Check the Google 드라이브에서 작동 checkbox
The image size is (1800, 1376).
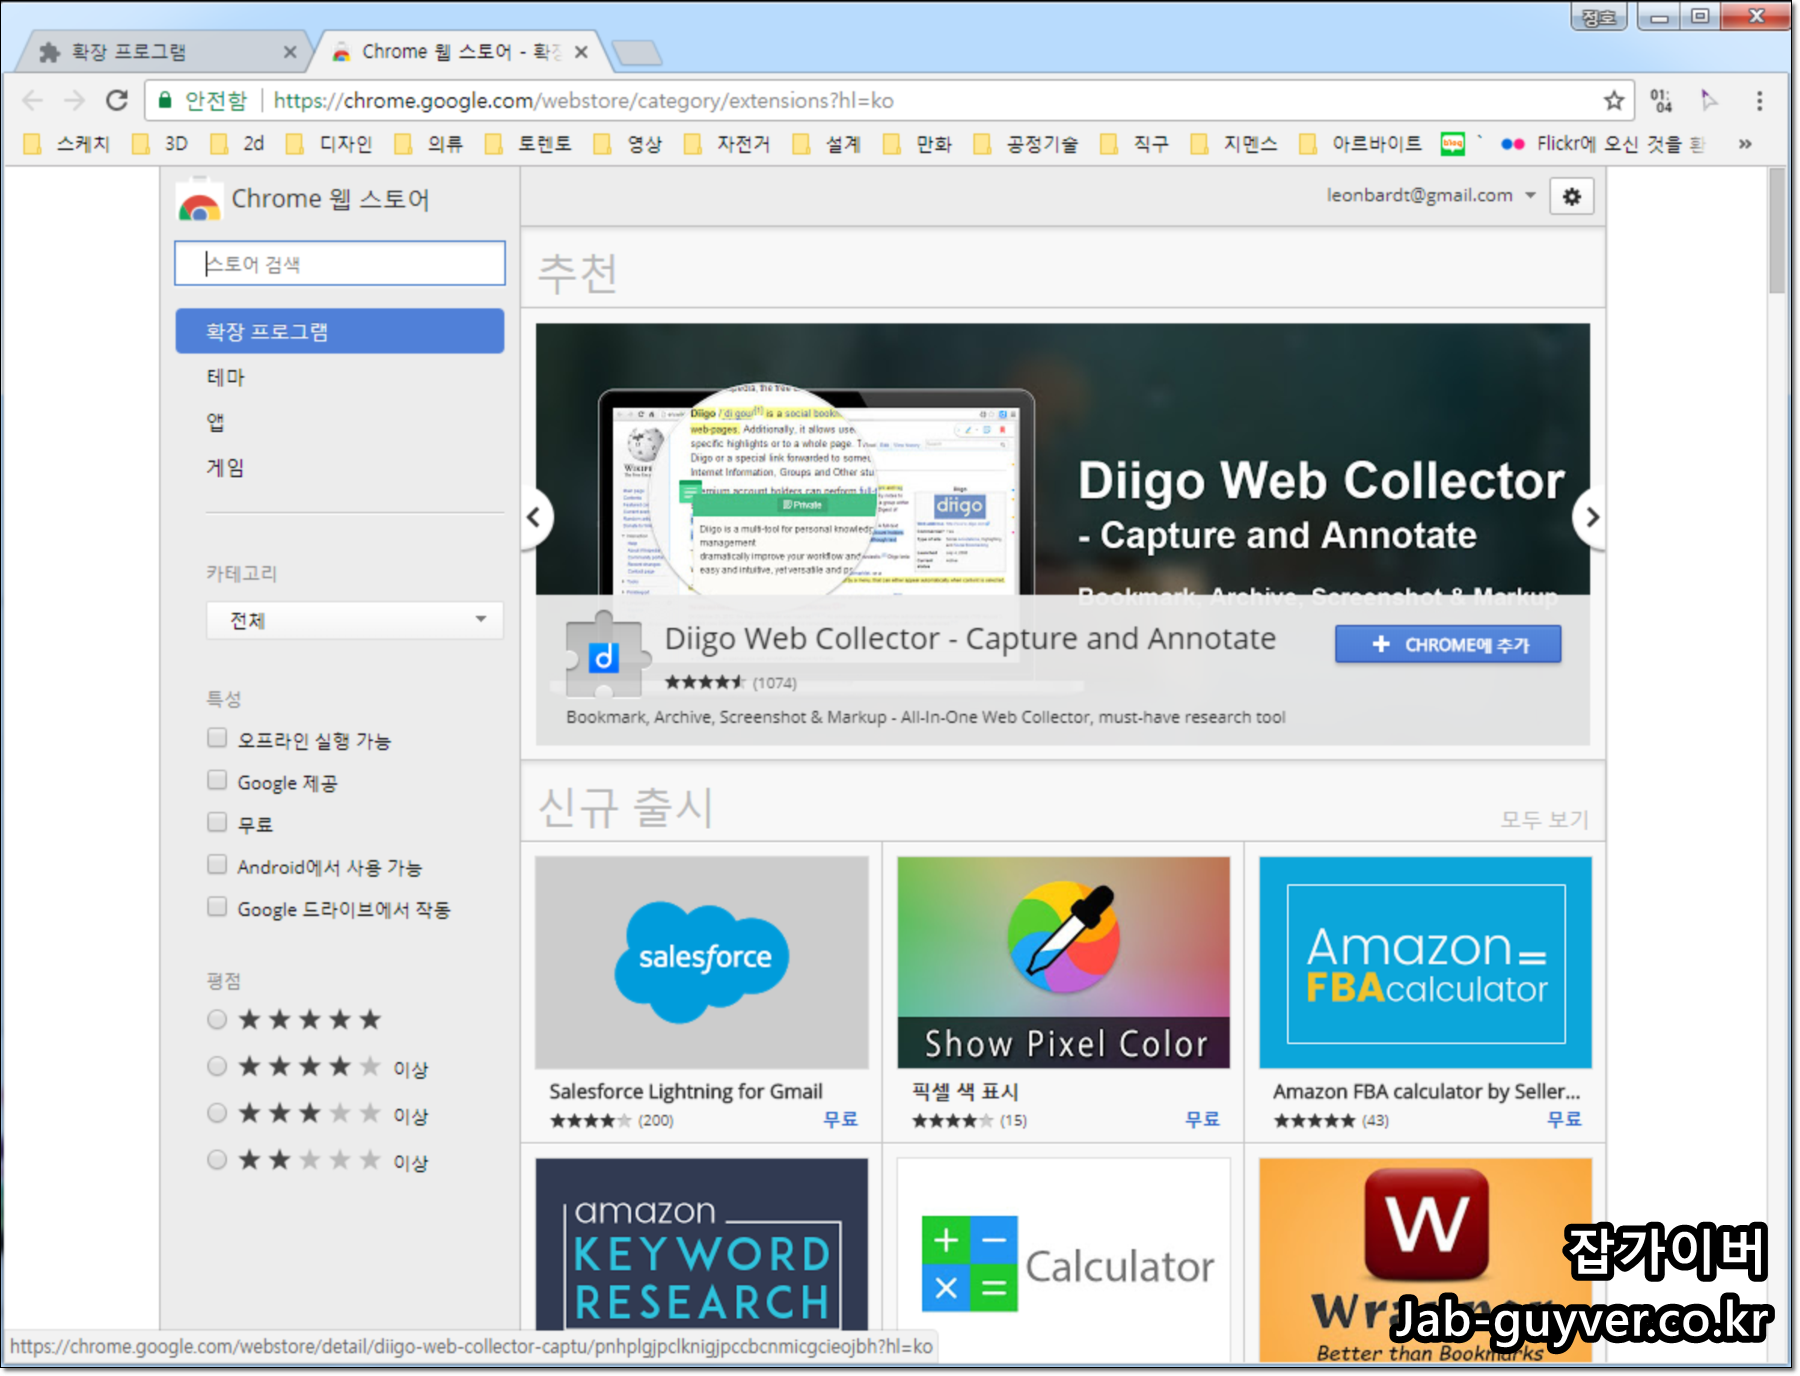pyautogui.click(x=217, y=907)
